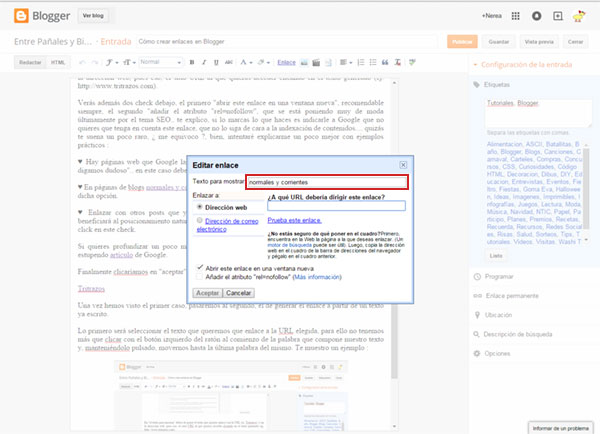Viewport: 600px width, 434px height.
Task: Collapse Configuración de la entrada panel
Action: tap(523, 65)
